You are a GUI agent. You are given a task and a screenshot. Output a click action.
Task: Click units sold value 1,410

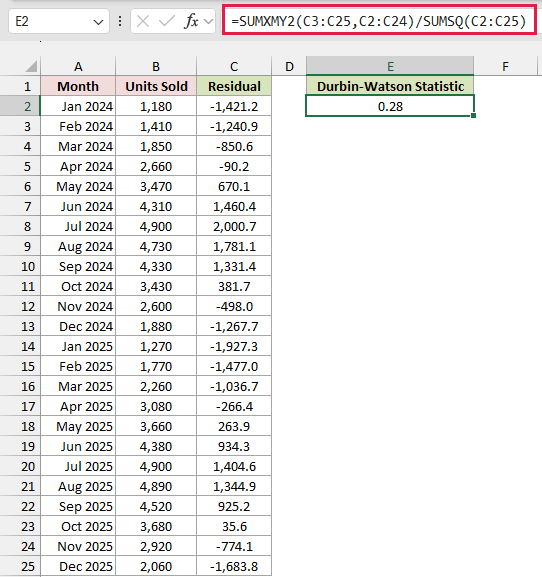(156, 126)
